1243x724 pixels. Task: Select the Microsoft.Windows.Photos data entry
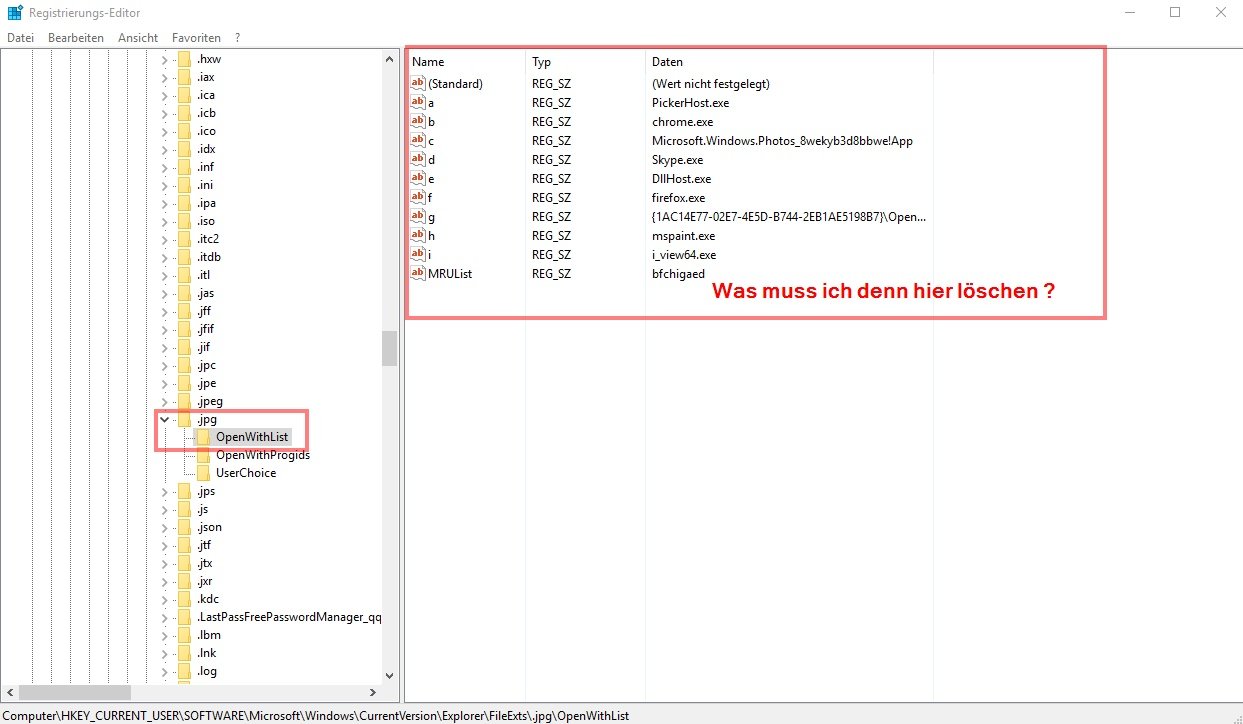point(782,141)
